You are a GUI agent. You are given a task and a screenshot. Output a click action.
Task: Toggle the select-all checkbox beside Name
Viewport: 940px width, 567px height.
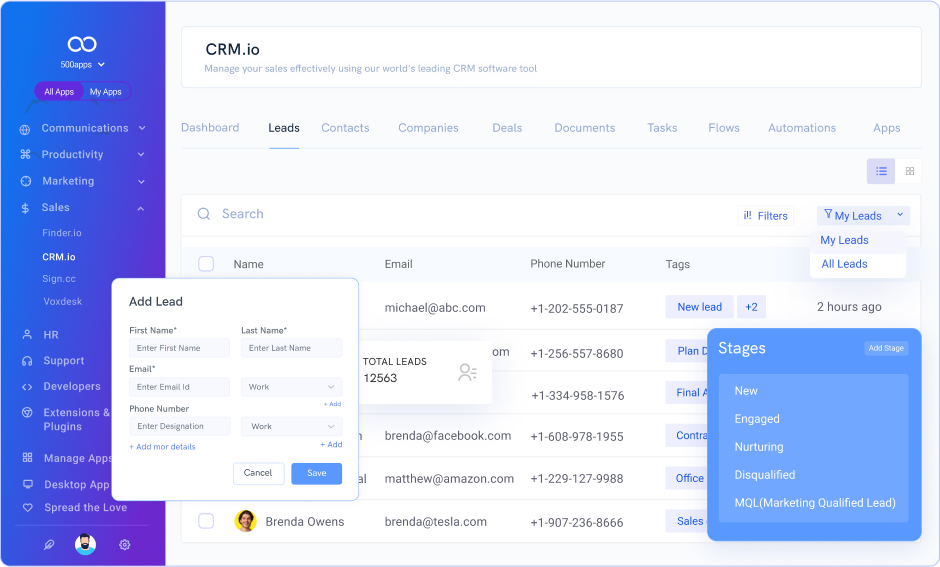(x=206, y=264)
